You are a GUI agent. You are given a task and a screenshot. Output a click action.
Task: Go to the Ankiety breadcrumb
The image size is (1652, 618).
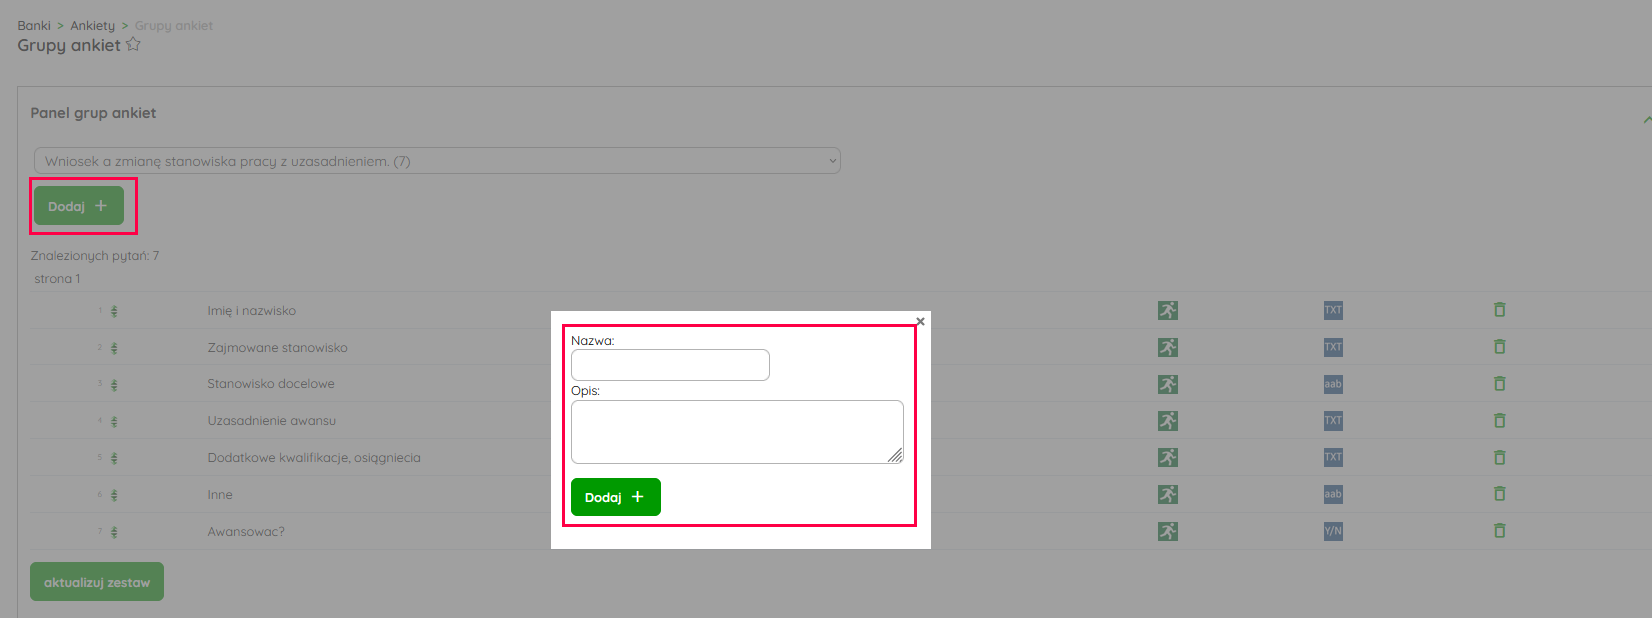93,26
